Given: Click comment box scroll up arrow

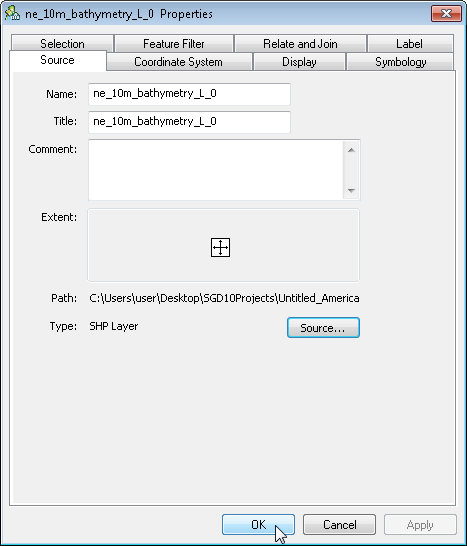Looking at the screenshot, I should [351, 150].
